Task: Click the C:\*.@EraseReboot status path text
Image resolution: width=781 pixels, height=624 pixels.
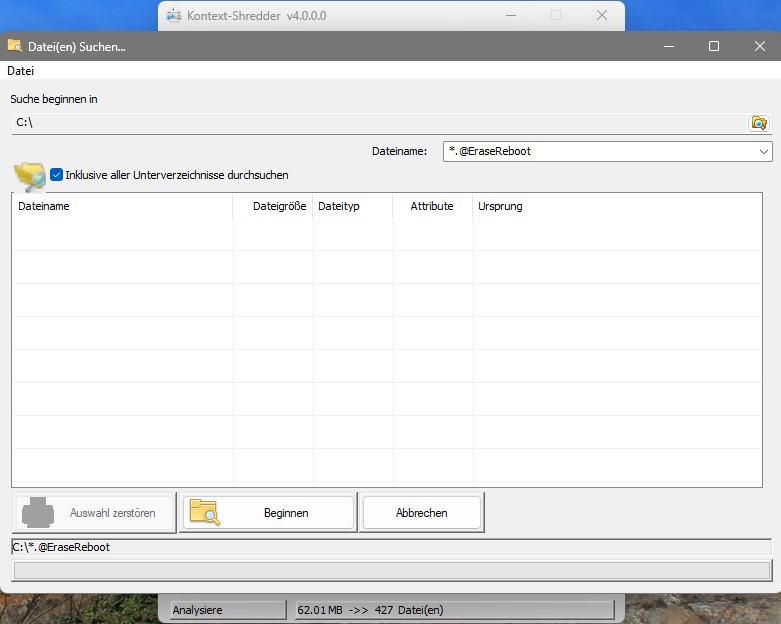Action: click(x=61, y=547)
